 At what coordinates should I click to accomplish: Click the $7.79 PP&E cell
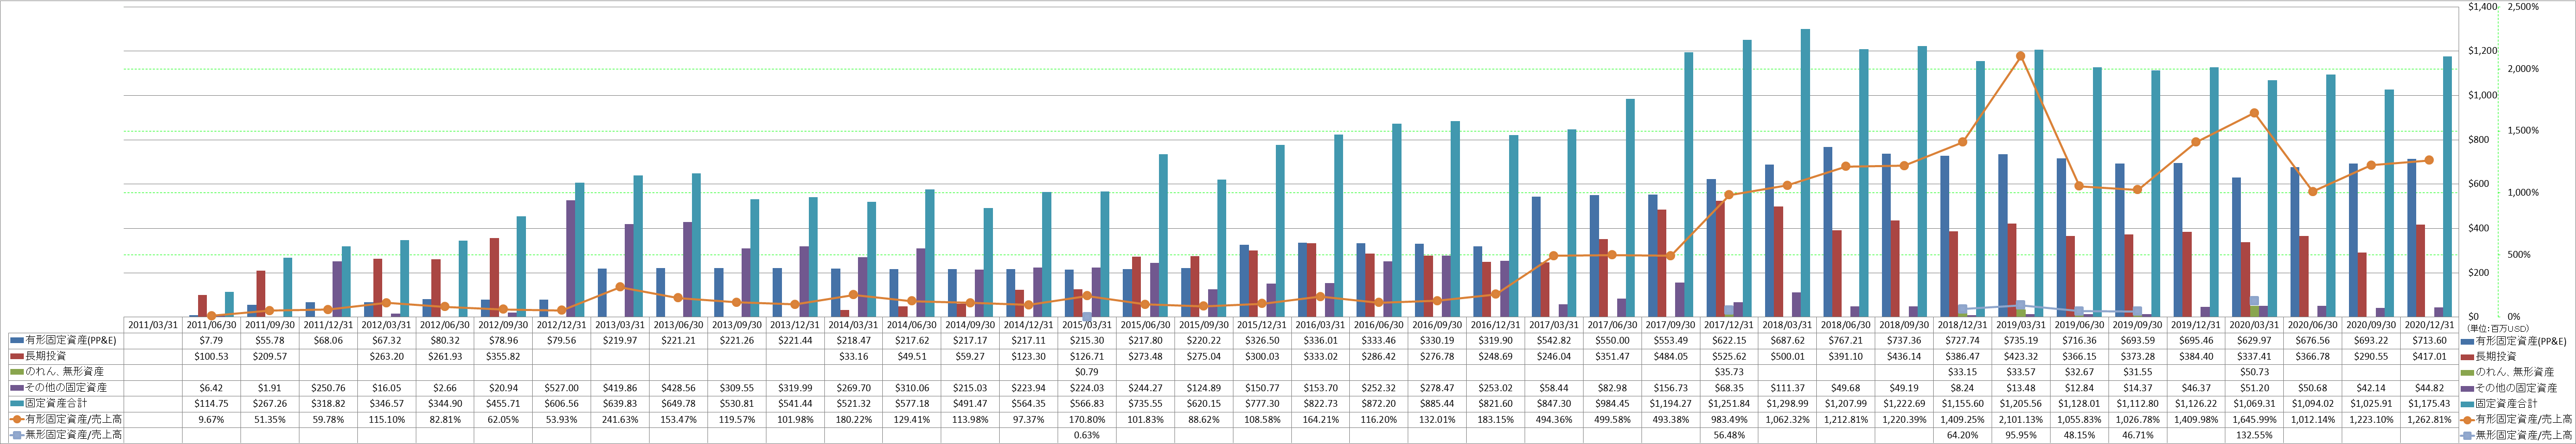(x=212, y=340)
